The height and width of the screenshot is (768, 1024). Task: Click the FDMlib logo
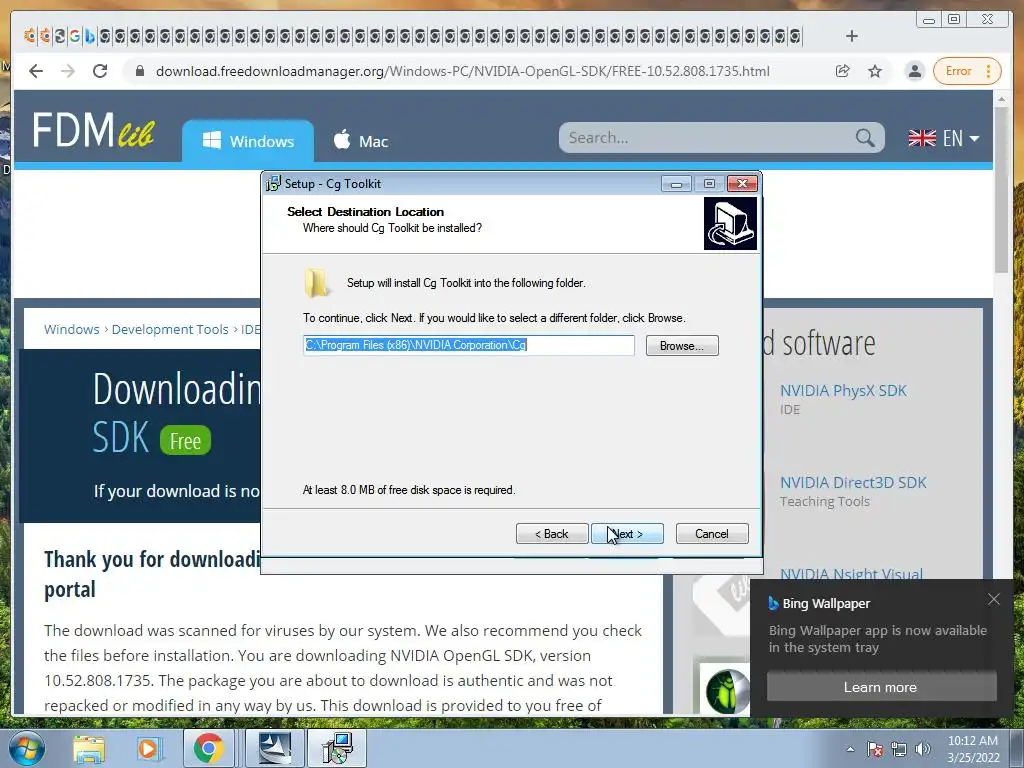point(93,129)
